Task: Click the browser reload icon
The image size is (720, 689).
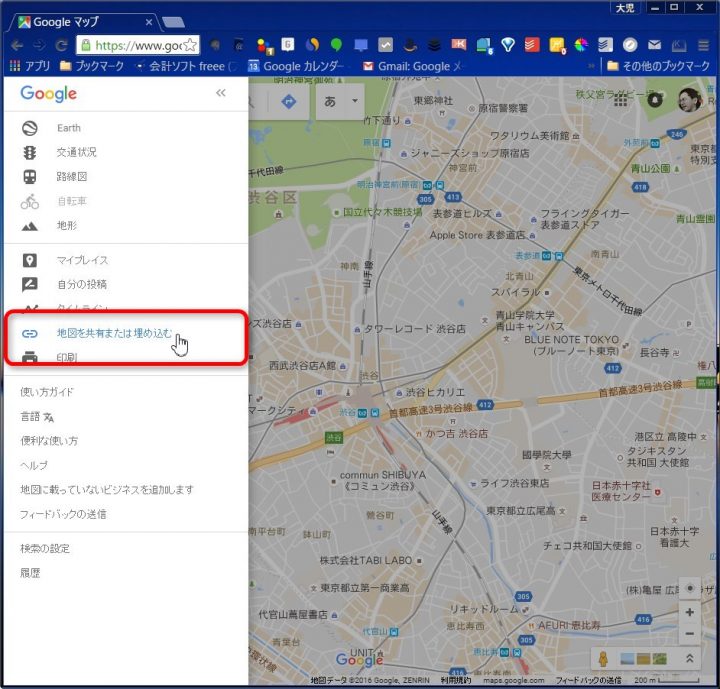Action: (x=61, y=45)
